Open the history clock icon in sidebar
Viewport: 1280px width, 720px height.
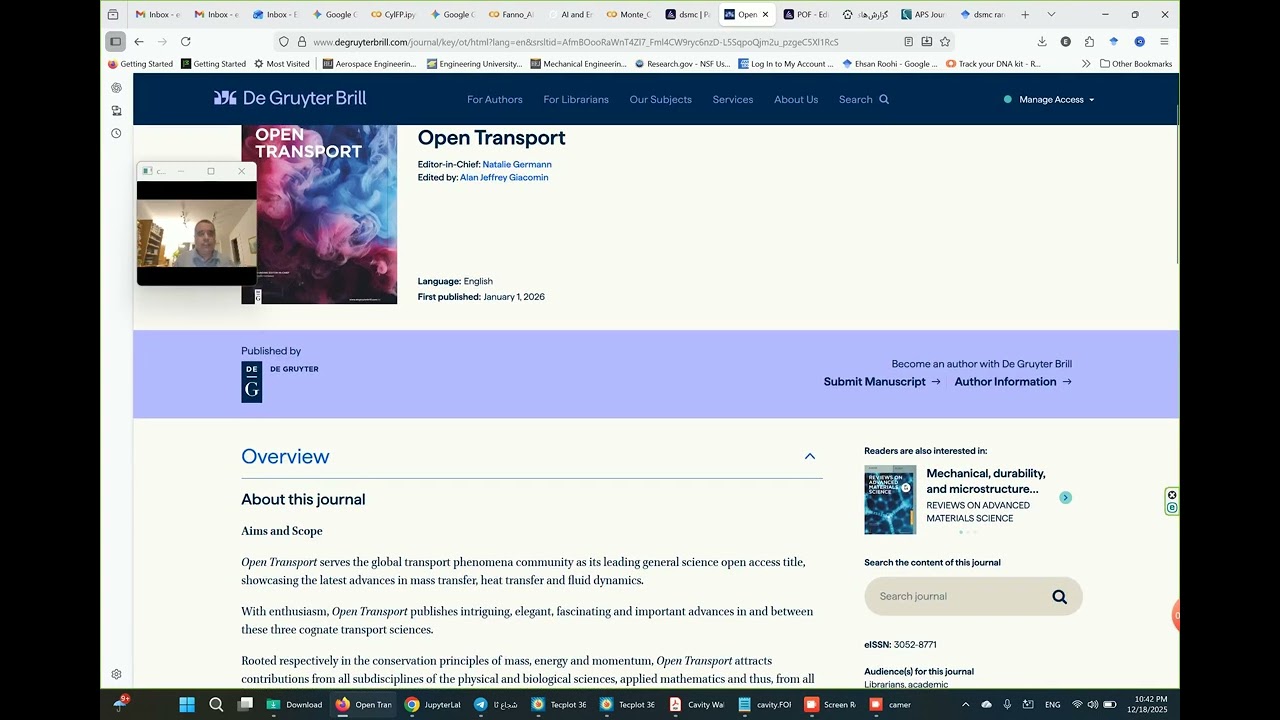tap(116, 133)
